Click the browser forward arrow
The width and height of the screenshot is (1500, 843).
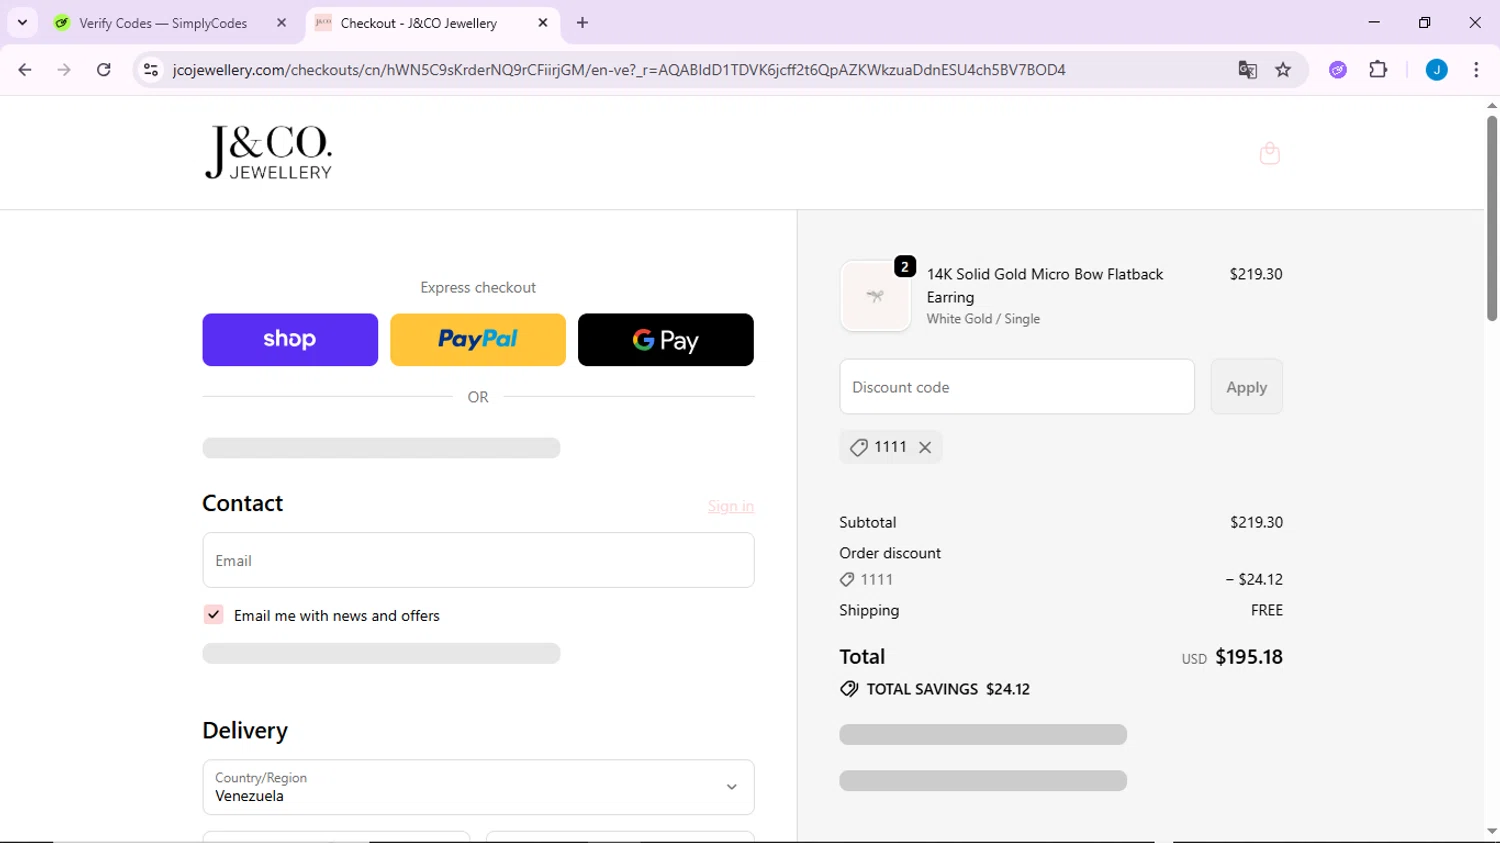tap(64, 70)
